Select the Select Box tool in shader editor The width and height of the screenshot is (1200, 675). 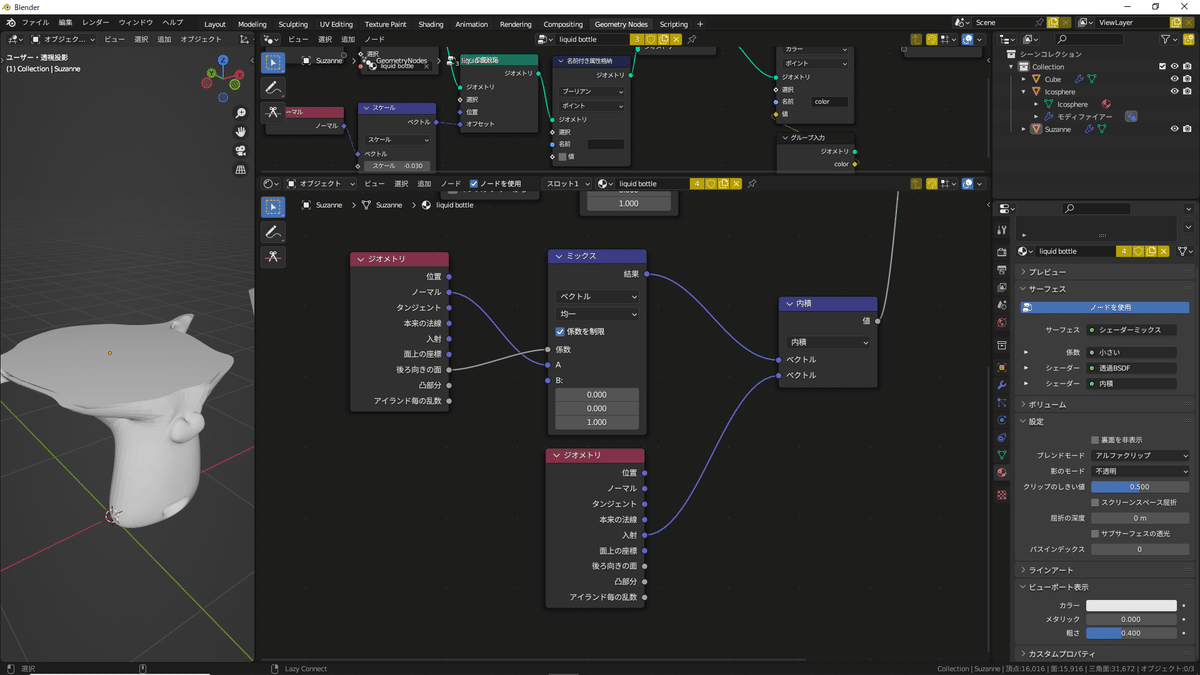click(x=273, y=207)
